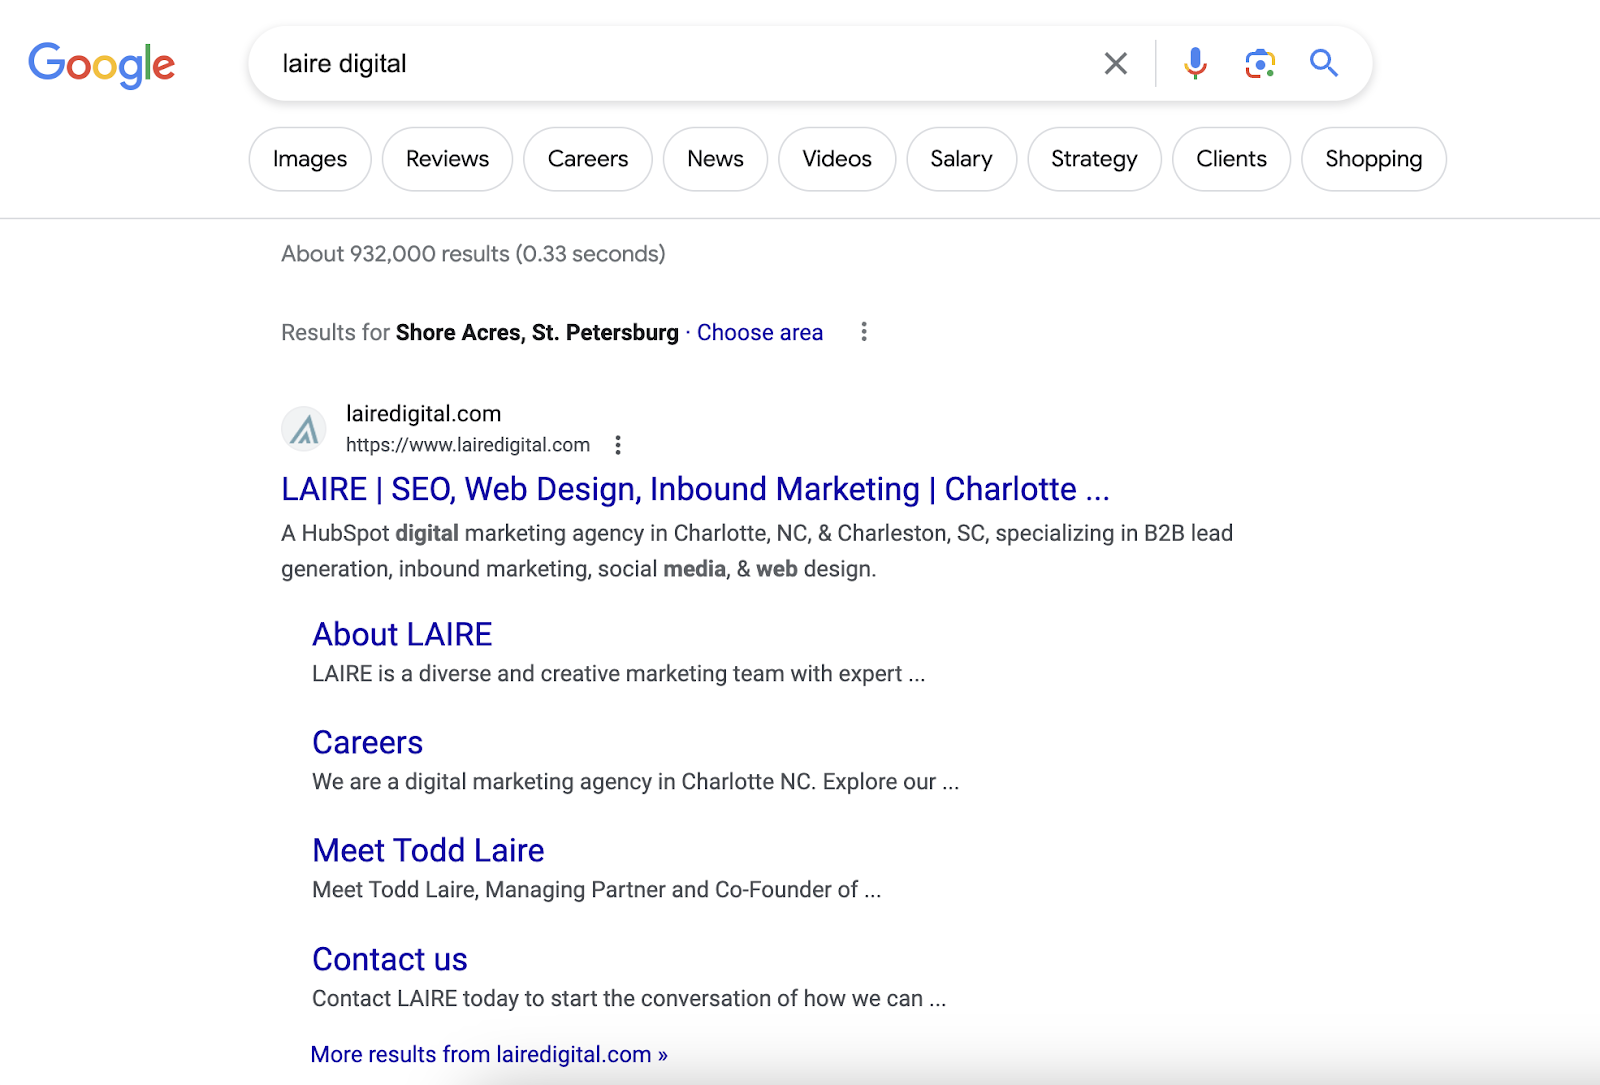Clear the search query with the X icon
Screen dimensions: 1600x1085
(1115, 63)
